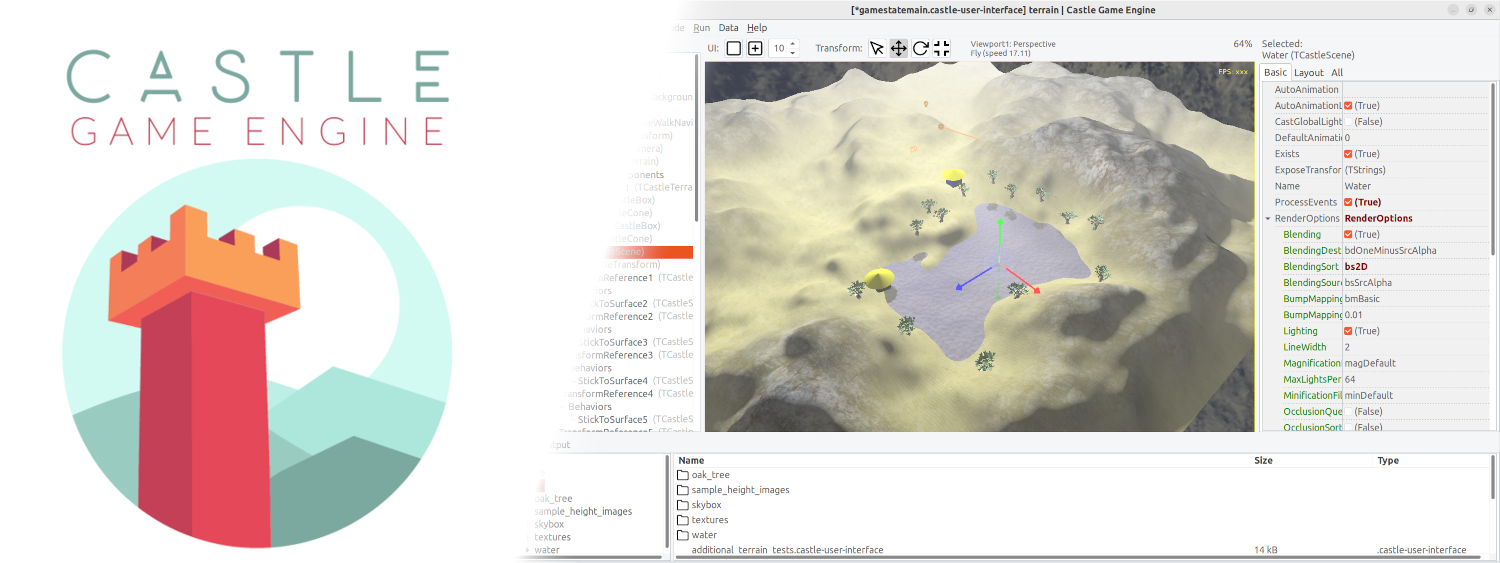Select the Transform select (arrow) tool
The height and width of the screenshot is (563, 1500).
coord(877,48)
